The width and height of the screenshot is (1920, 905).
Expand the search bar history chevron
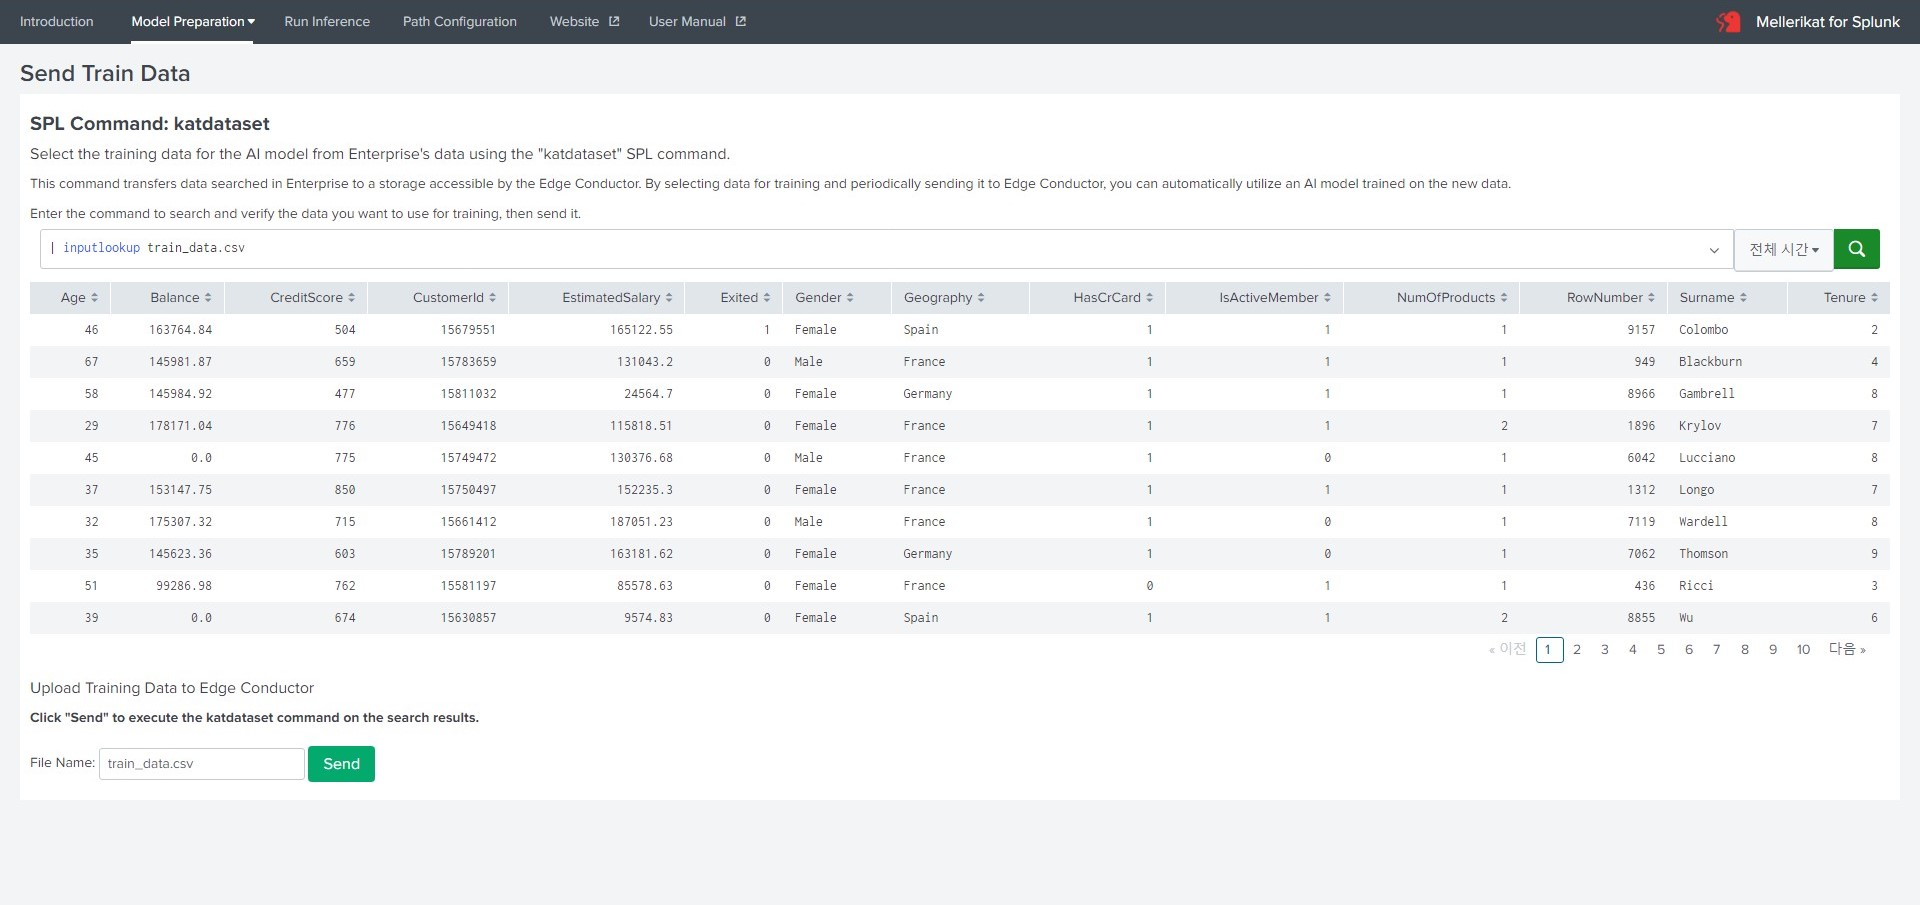click(1714, 250)
